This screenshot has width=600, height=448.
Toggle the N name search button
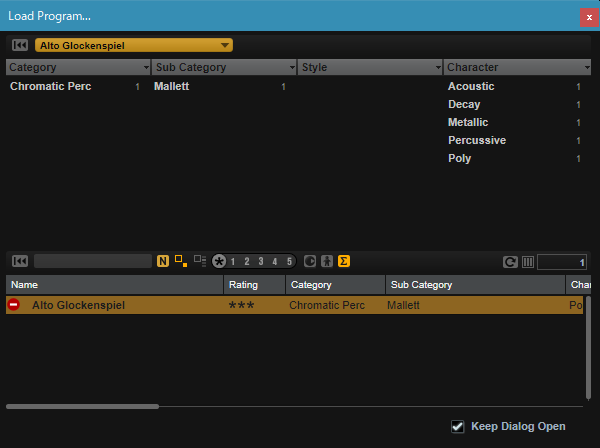163,261
